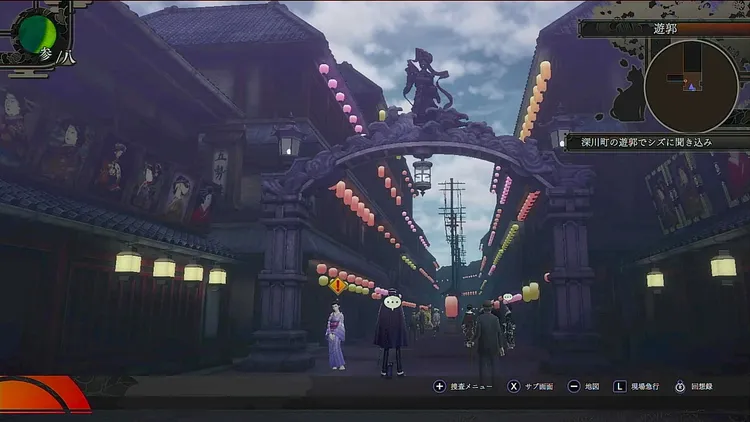This screenshot has height=422, width=750.
Task: Click the blue player arrow on the minimap
Action: (x=691, y=88)
